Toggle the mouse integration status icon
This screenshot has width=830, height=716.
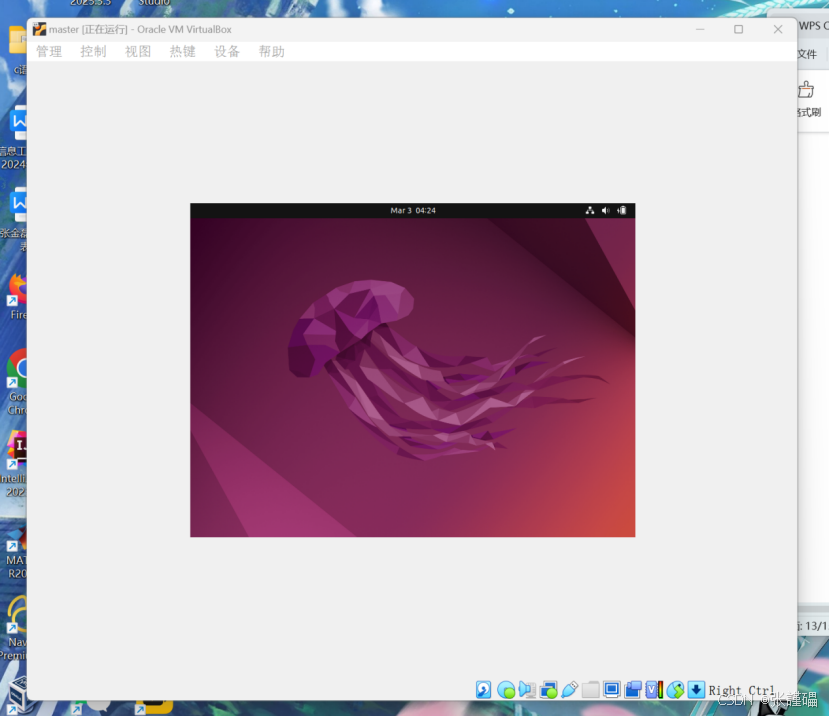(x=675, y=690)
